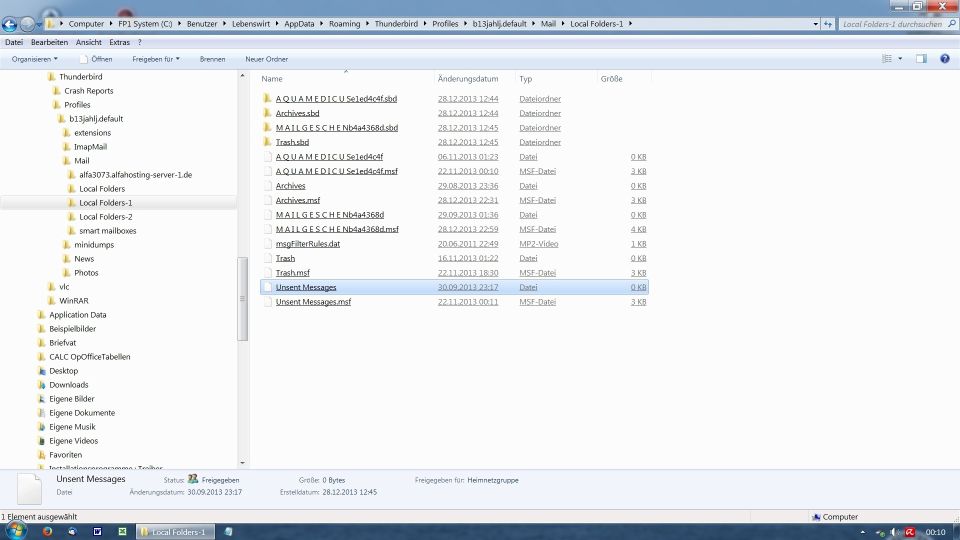Select Crash Reports in the tree
The image size is (960, 540).
coord(89,91)
